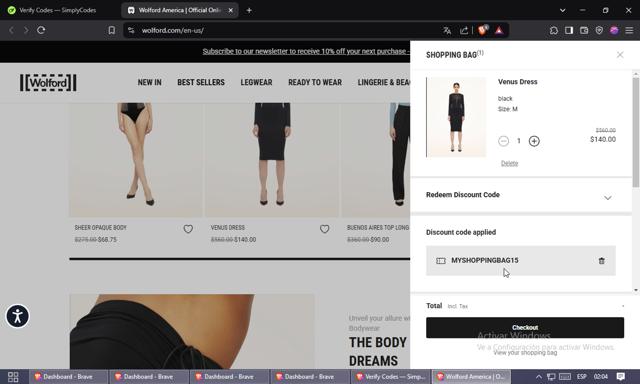Switch to Verify Codes — SimplyCodes tab
Image resolution: width=640 pixels, height=384 pixels.
pos(58,10)
